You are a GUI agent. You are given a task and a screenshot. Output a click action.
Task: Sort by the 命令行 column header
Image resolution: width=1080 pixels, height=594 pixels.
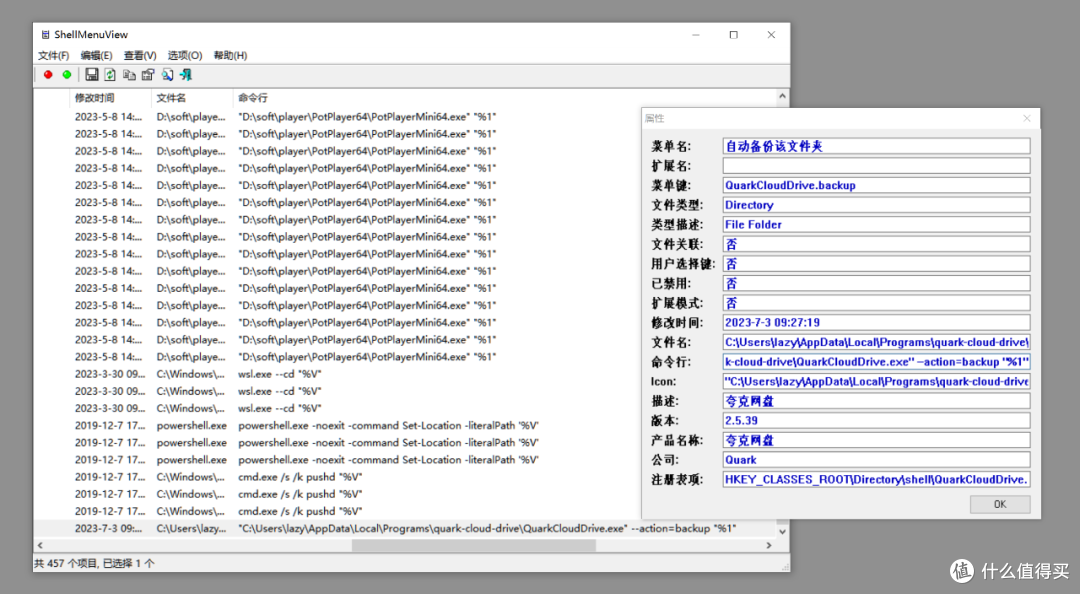pyautogui.click(x=505, y=98)
